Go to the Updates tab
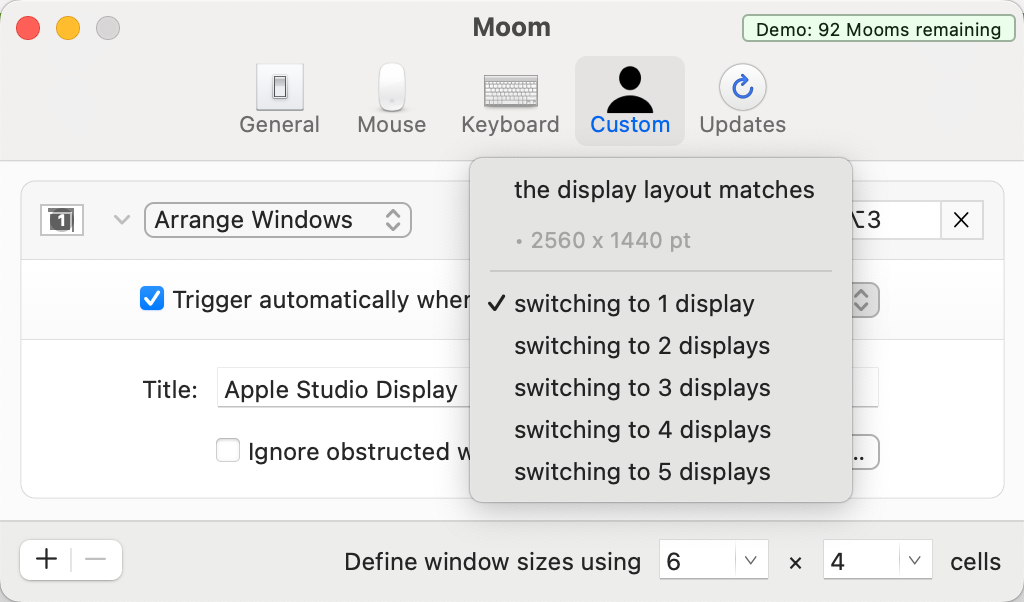Viewport: 1024px width, 602px height. click(x=743, y=101)
